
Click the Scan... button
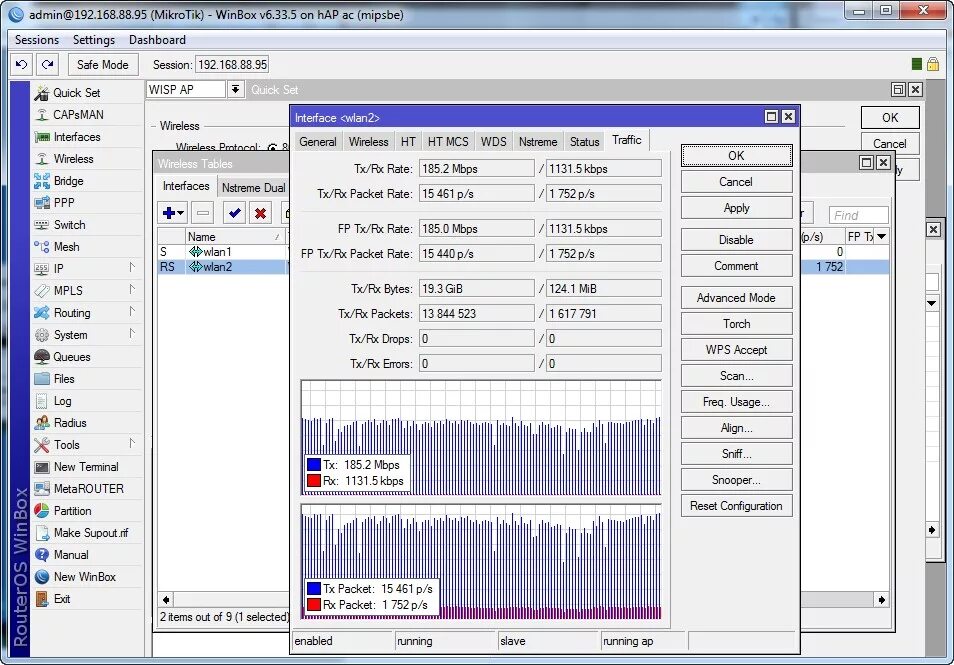(x=736, y=376)
